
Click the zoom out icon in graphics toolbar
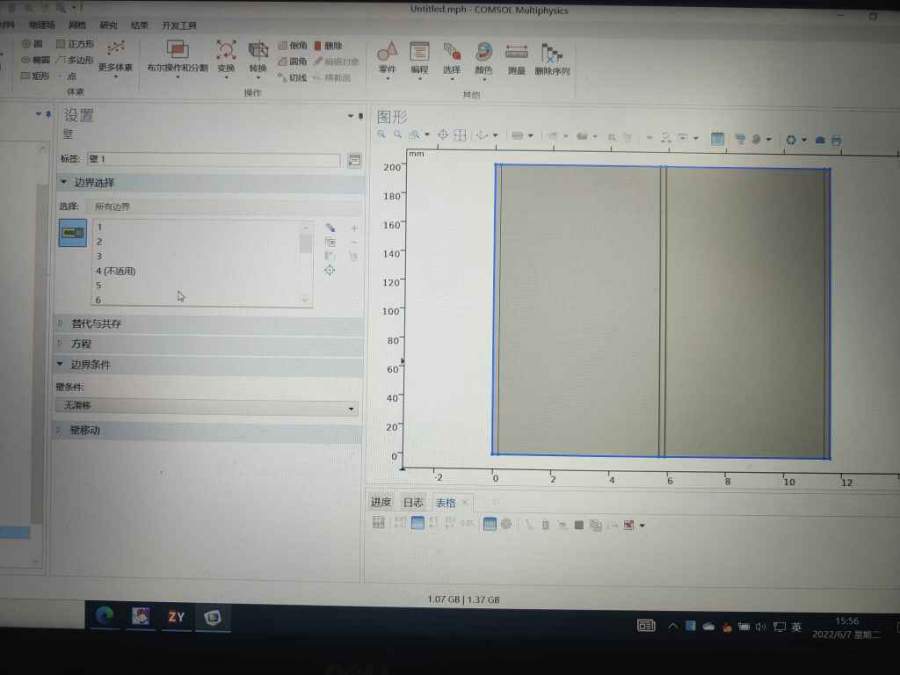397,134
